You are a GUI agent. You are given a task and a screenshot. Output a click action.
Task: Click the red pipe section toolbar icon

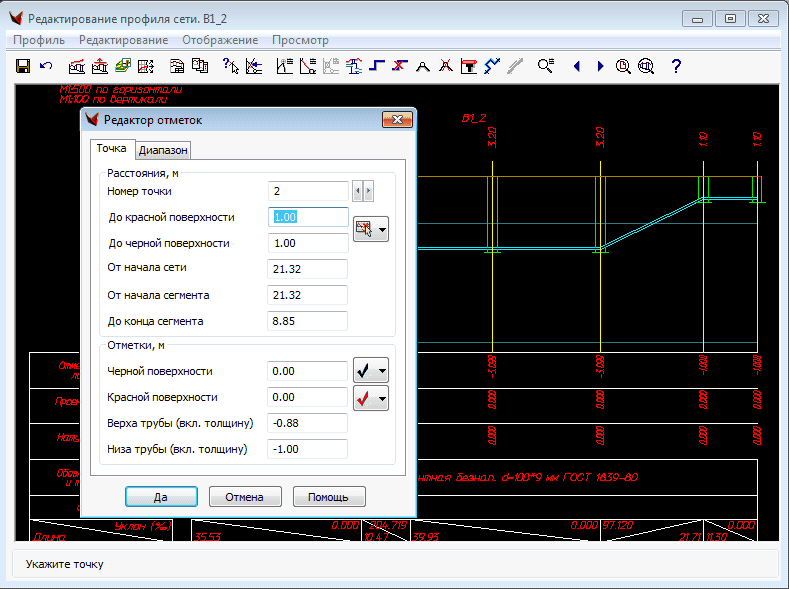click(x=468, y=67)
